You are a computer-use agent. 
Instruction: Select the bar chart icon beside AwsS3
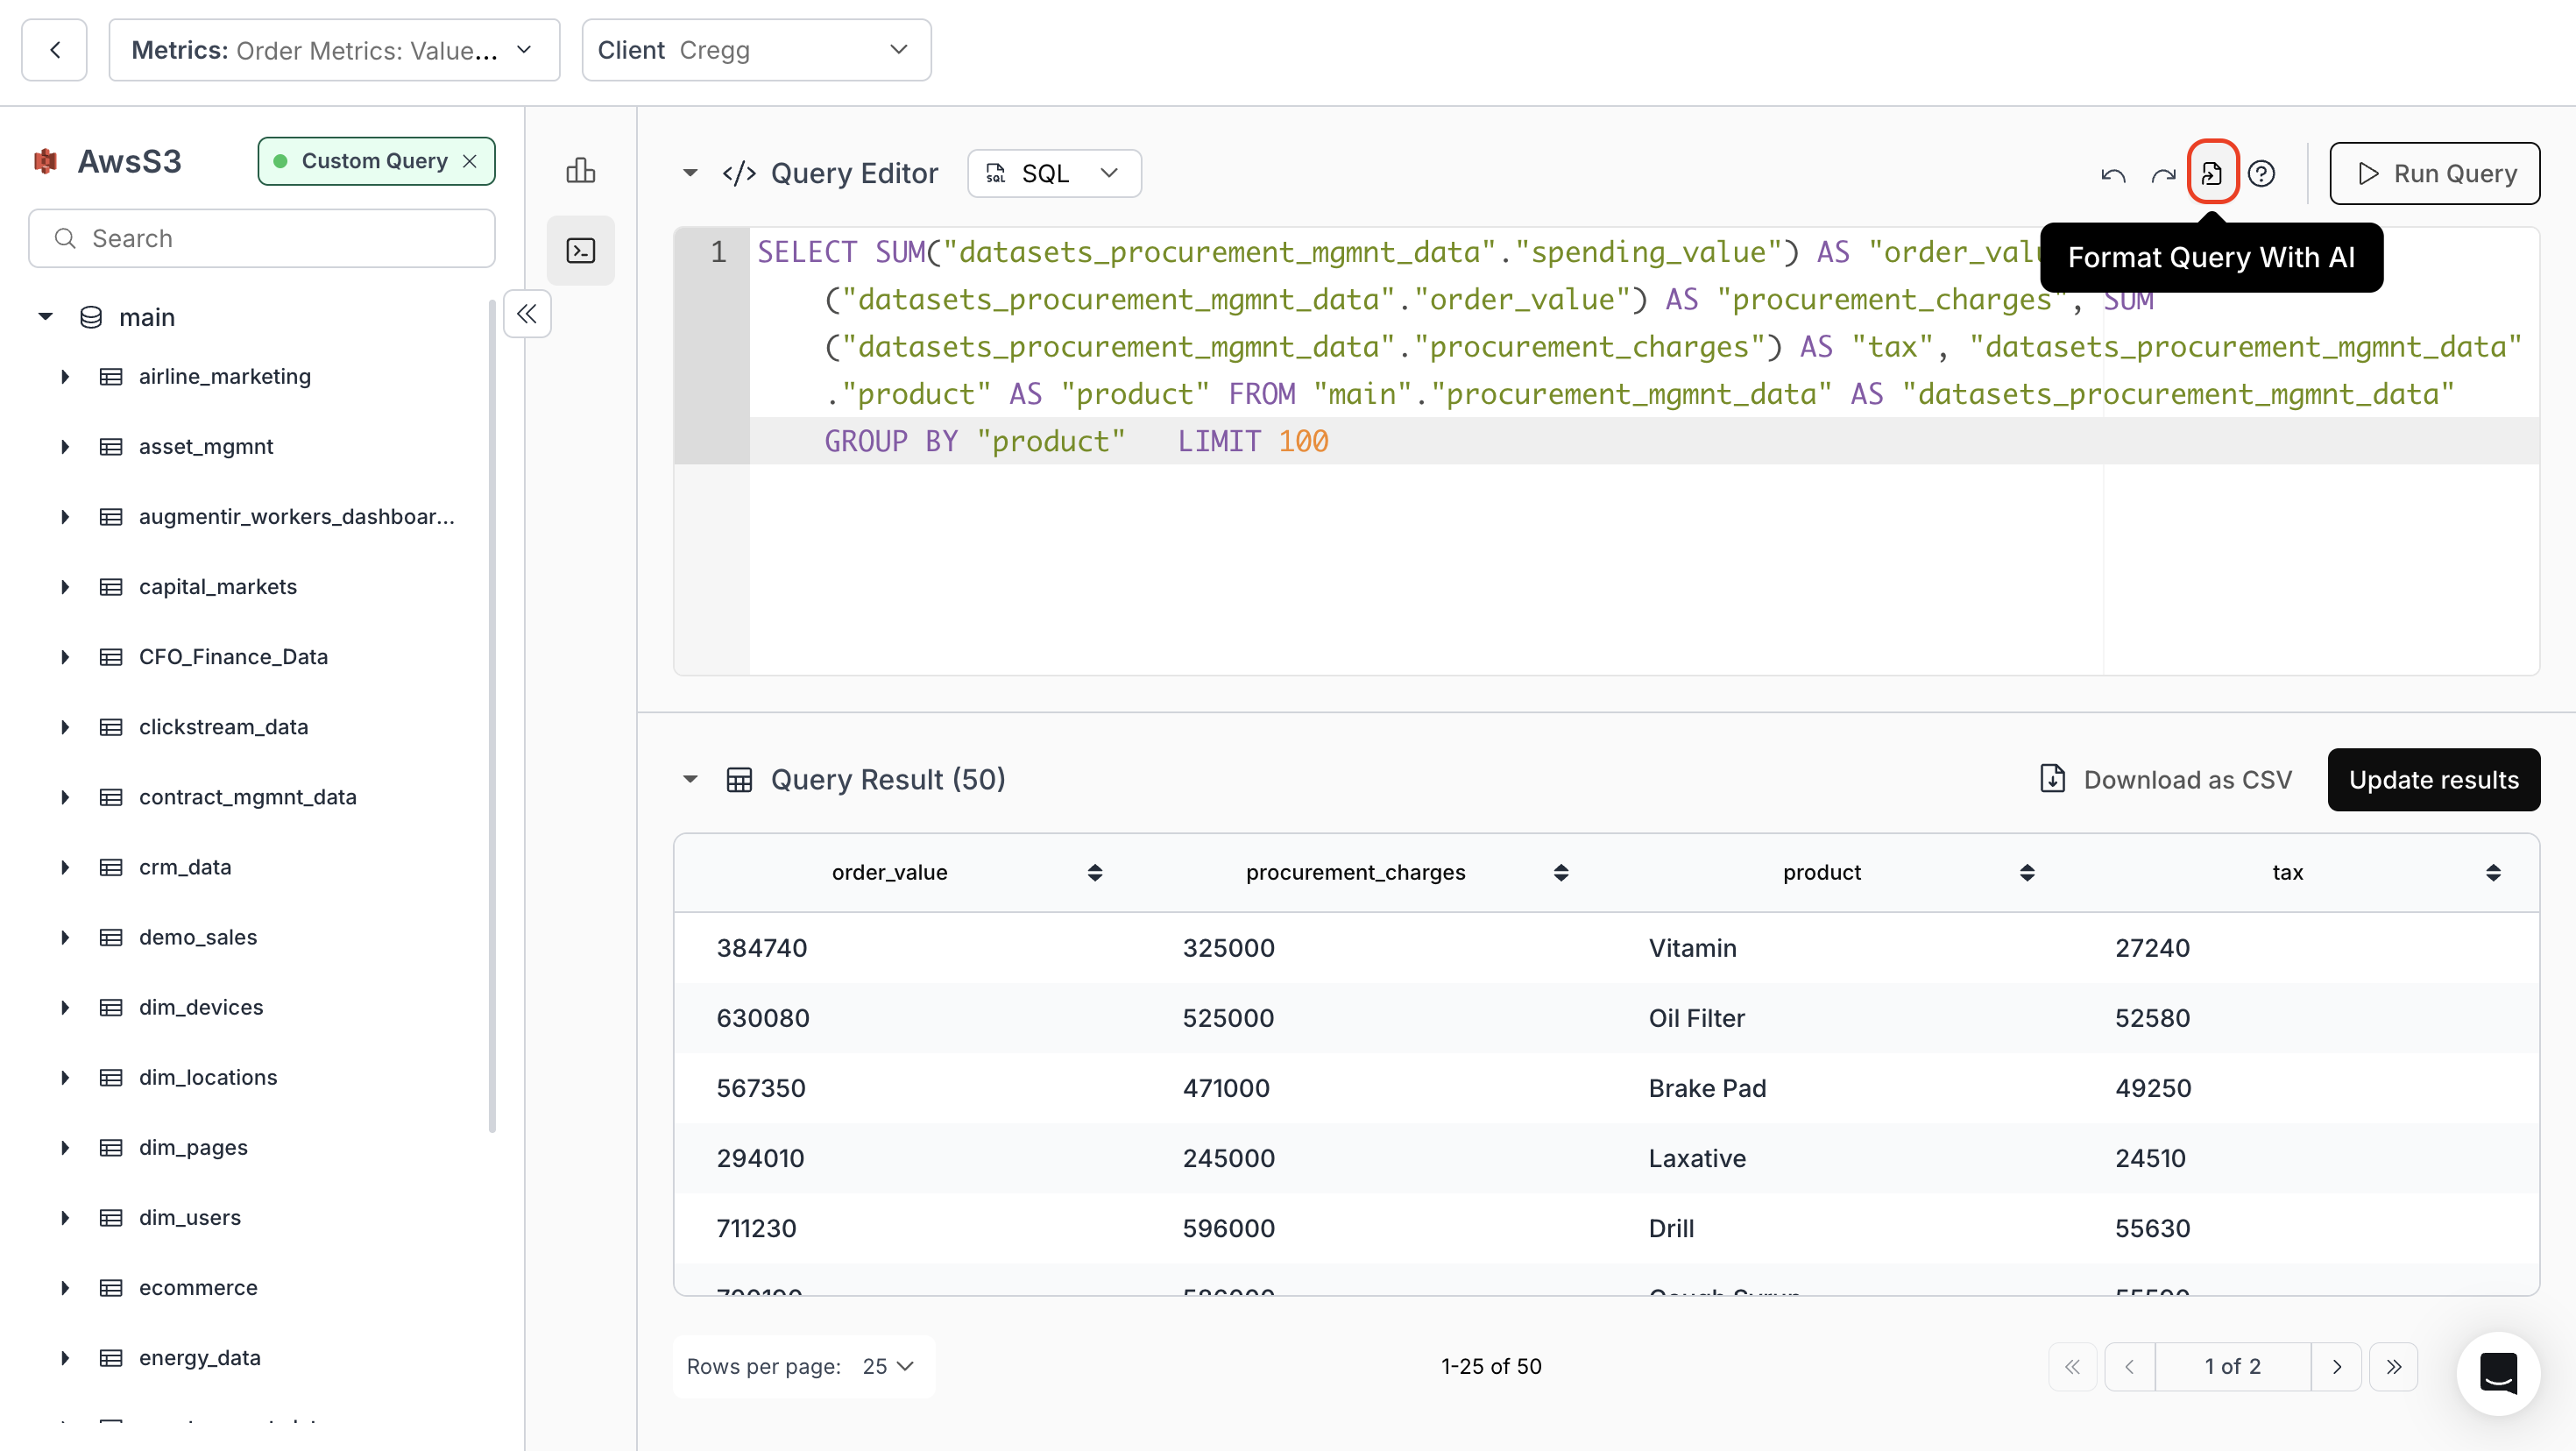pos(581,170)
